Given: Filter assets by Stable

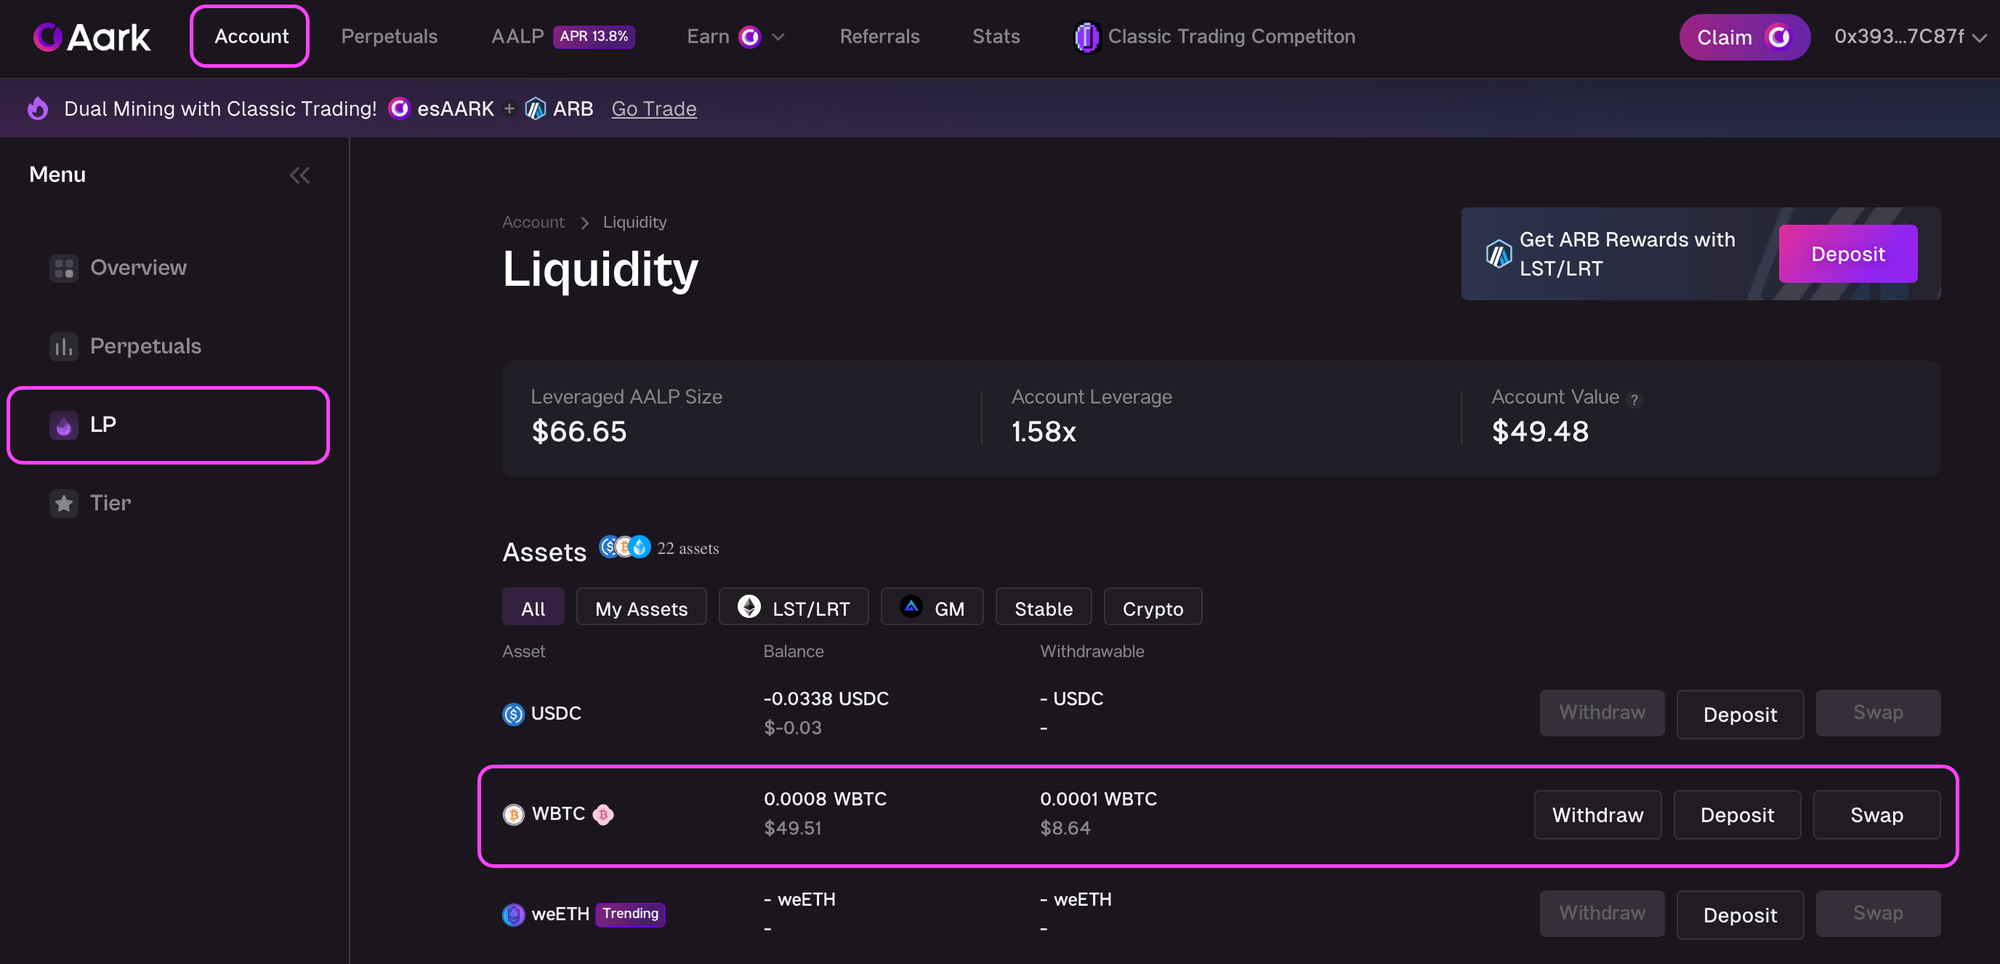Looking at the screenshot, I should point(1043,608).
